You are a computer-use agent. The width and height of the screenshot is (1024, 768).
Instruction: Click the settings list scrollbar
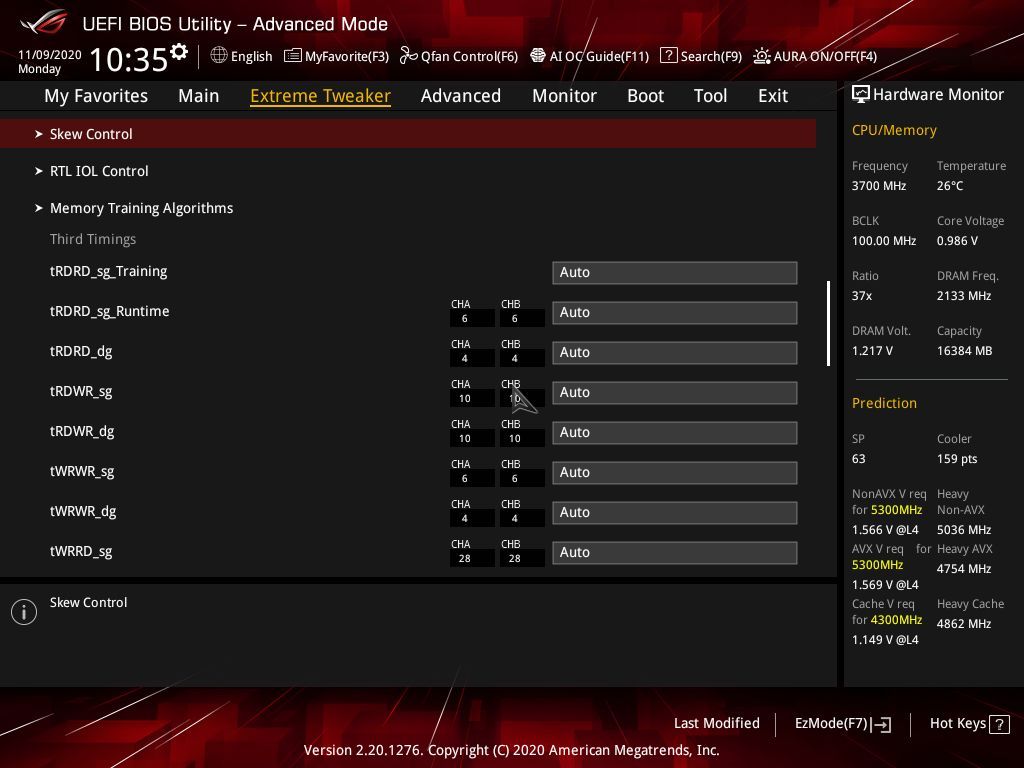pos(828,323)
